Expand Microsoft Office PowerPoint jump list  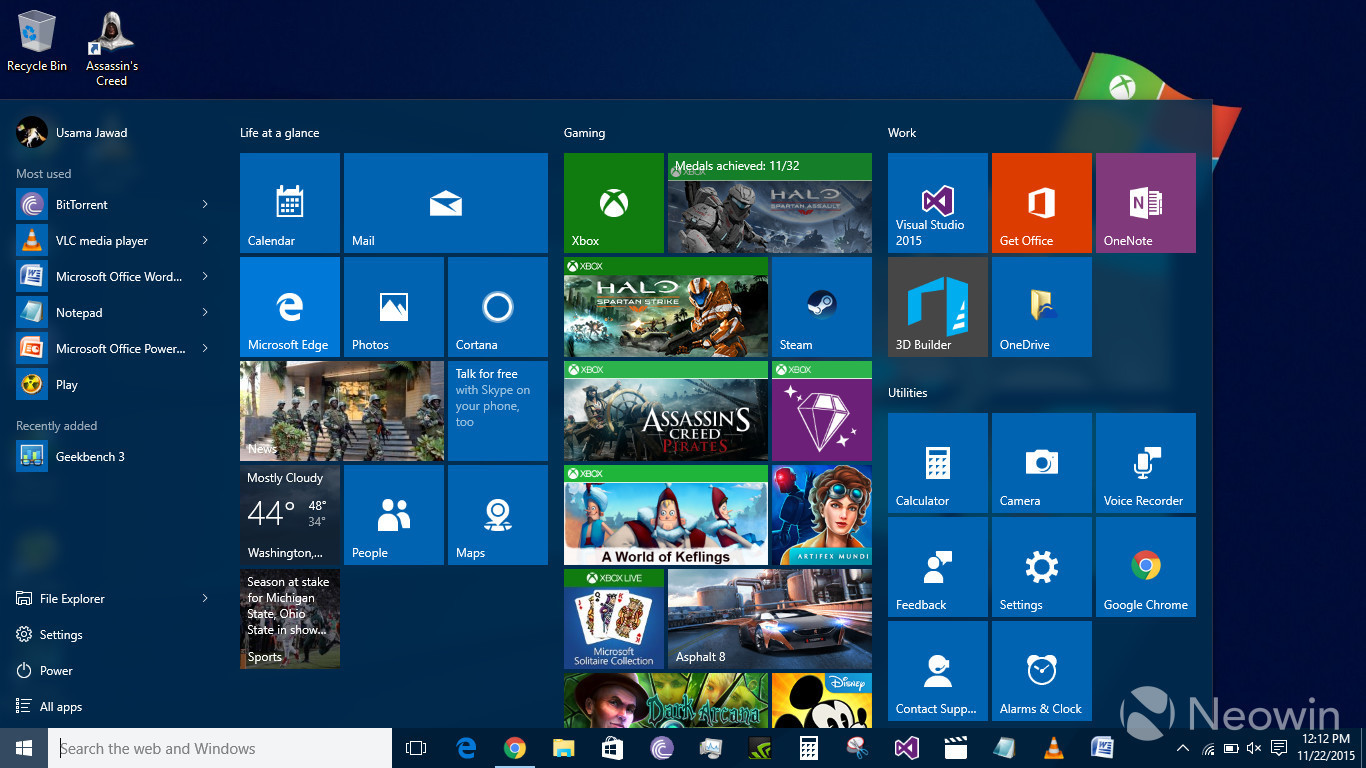click(205, 348)
